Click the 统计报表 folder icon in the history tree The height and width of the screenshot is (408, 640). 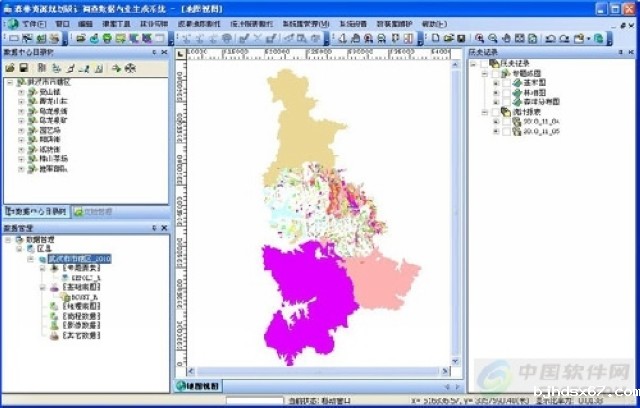[506, 111]
